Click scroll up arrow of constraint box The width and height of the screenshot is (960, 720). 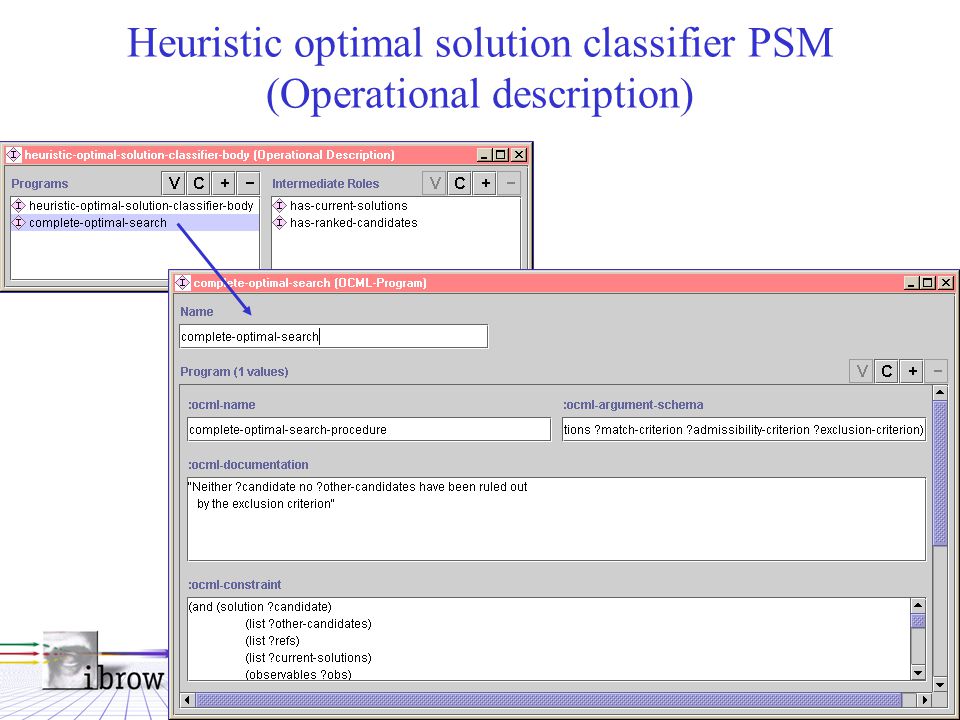tap(918, 605)
